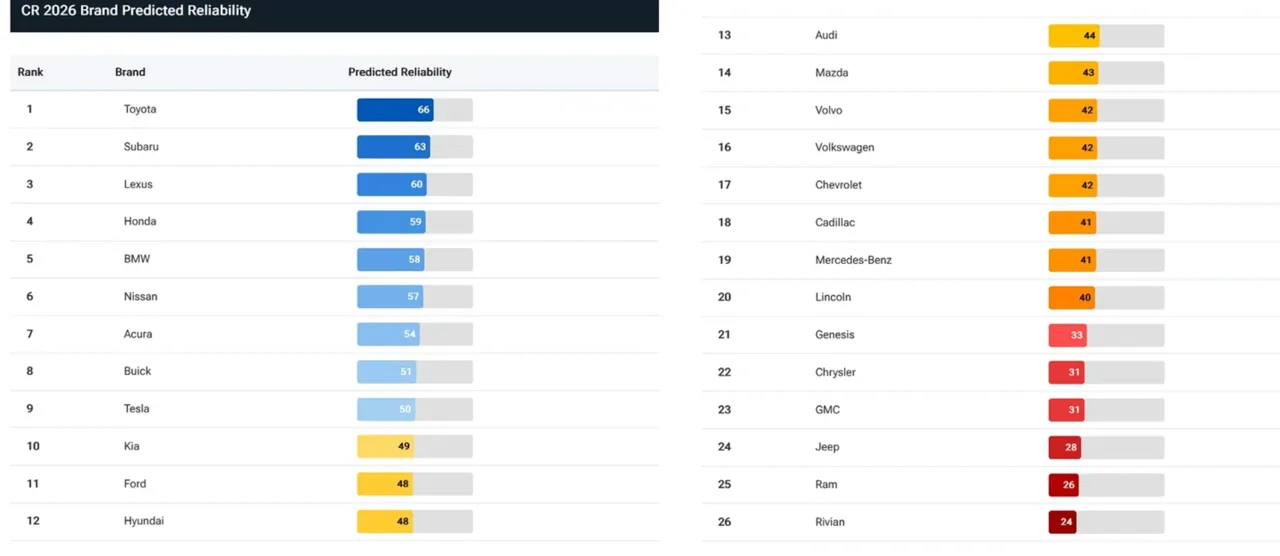This screenshot has height=556, width=1280.
Task: Click the CR 2026 Brand Predicted Reliability title
Action: click(136, 11)
